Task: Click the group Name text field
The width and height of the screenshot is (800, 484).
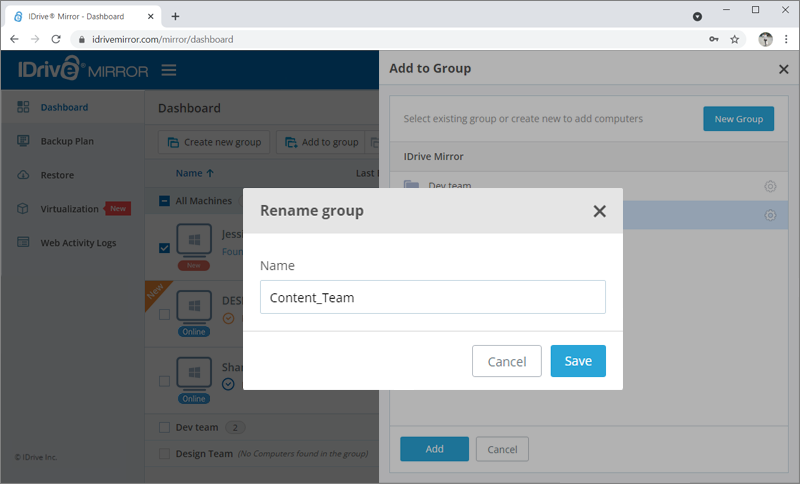Action: click(x=432, y=297)
